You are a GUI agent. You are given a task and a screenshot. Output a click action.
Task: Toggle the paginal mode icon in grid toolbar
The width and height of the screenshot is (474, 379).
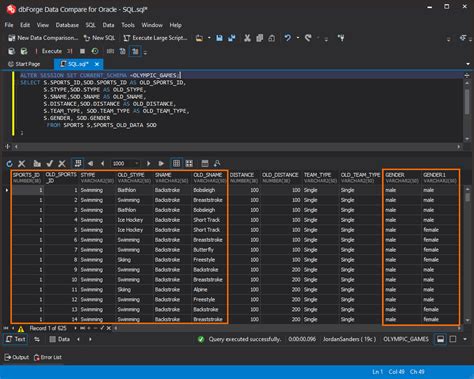78,163
